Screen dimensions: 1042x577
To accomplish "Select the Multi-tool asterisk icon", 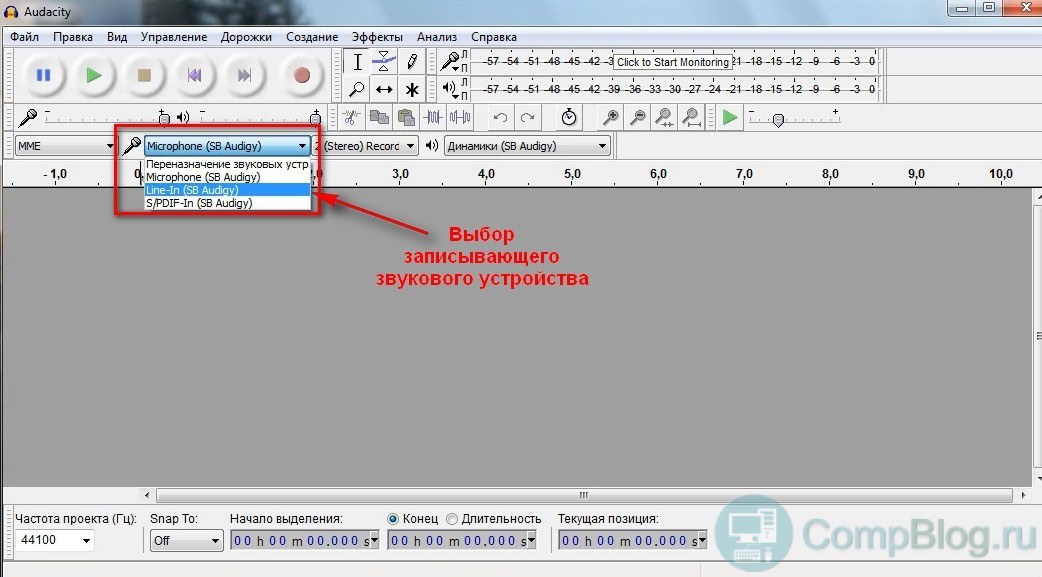I will pos(411,89).
